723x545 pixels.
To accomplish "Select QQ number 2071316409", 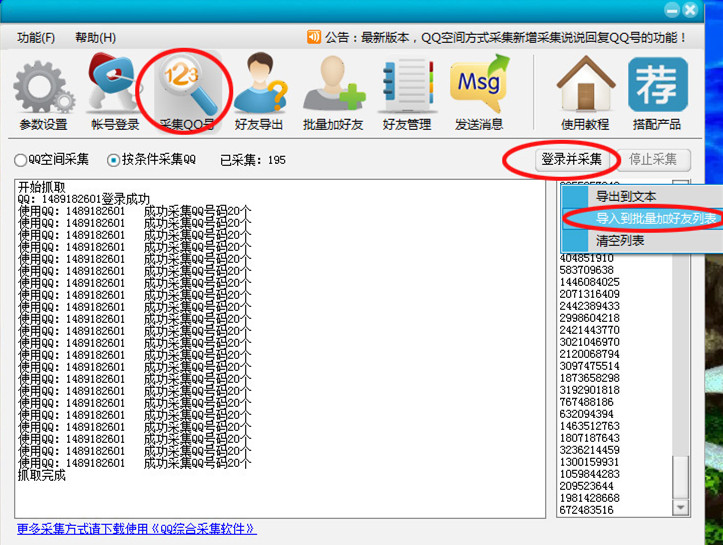I will (x=589, y=294).
